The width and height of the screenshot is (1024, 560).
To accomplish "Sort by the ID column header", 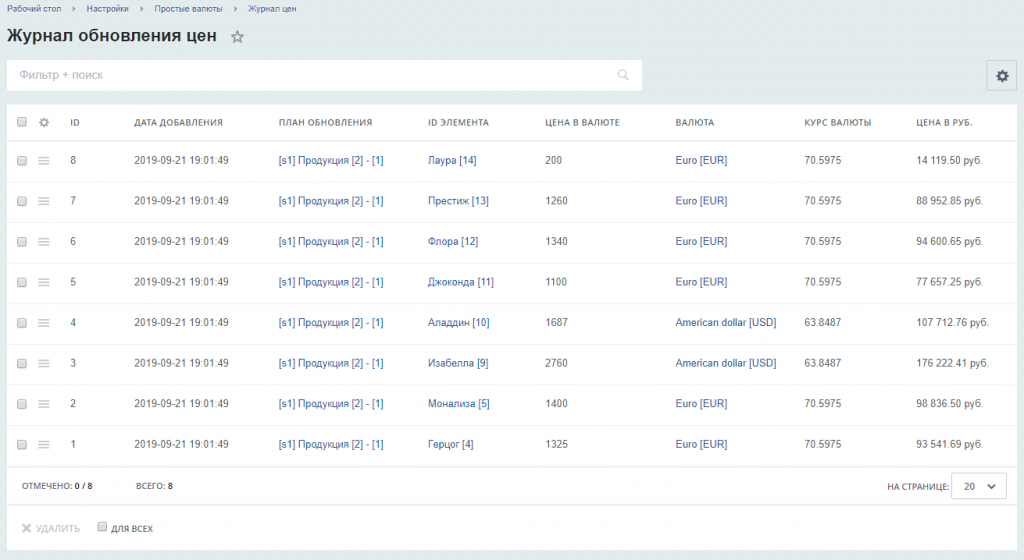I will (x=74, y=122).
